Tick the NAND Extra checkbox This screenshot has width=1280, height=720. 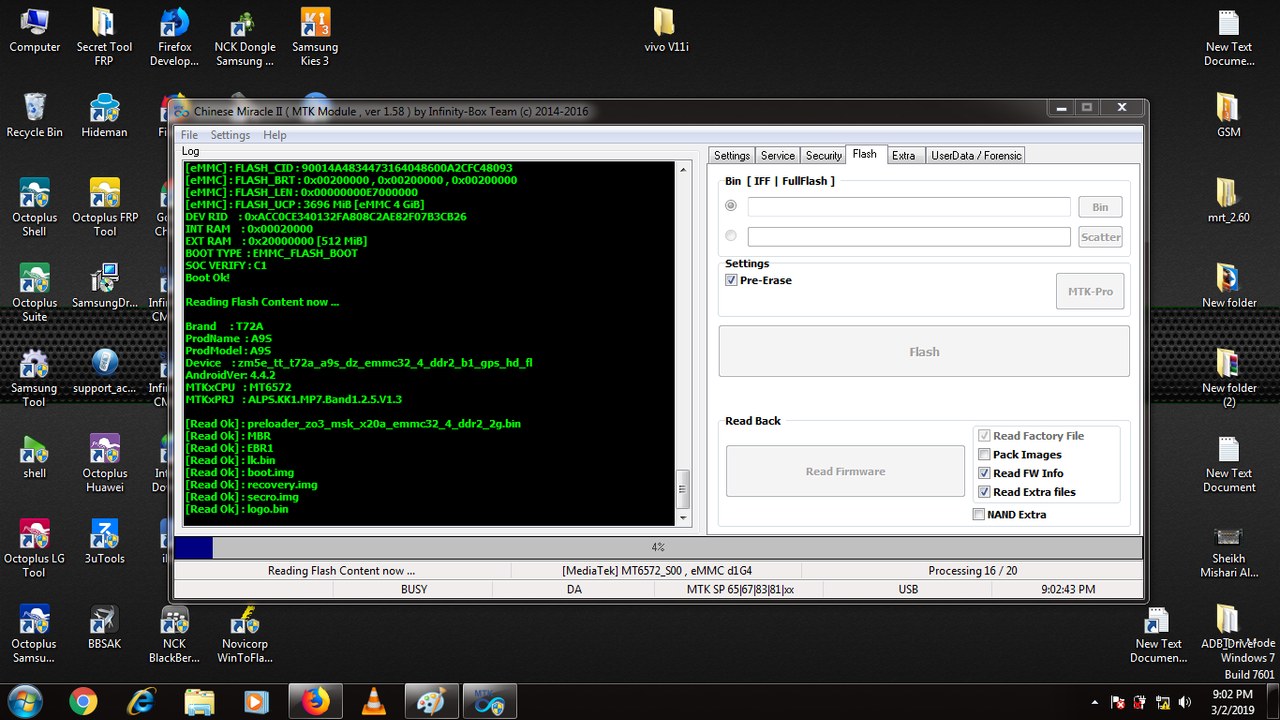click(978, 515)
